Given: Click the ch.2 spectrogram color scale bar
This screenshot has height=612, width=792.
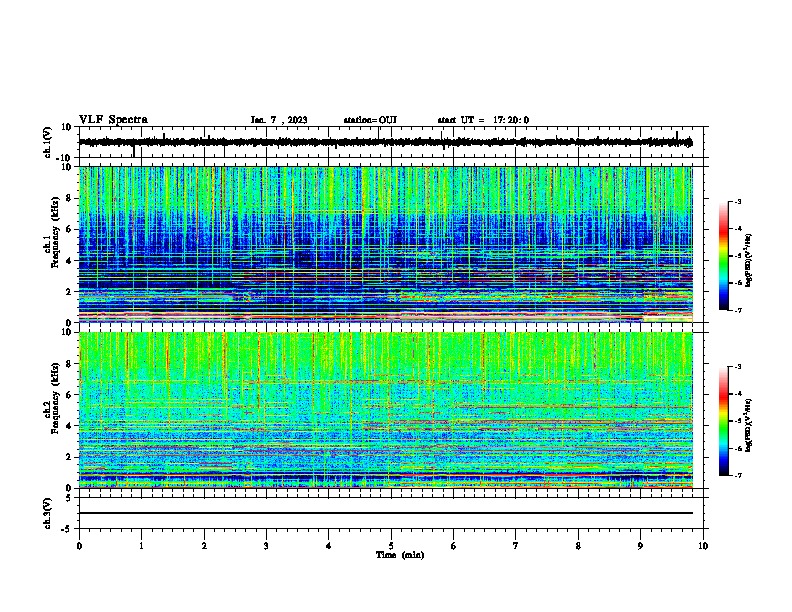Looking at the screenshot, I should [723, 421].
